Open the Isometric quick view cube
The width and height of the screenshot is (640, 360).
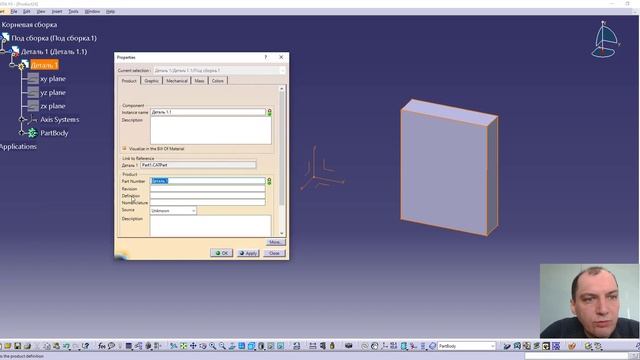click(251, 346)
